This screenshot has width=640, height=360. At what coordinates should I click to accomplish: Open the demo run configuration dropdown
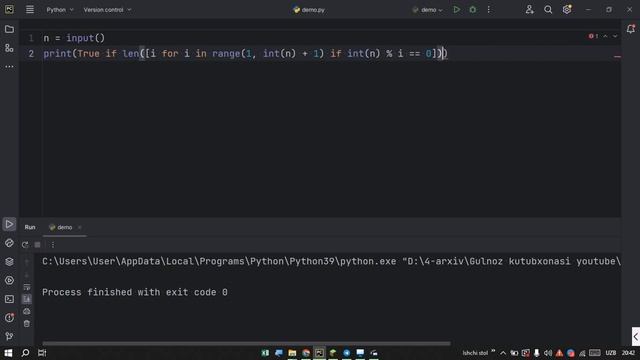pos(427,9)
